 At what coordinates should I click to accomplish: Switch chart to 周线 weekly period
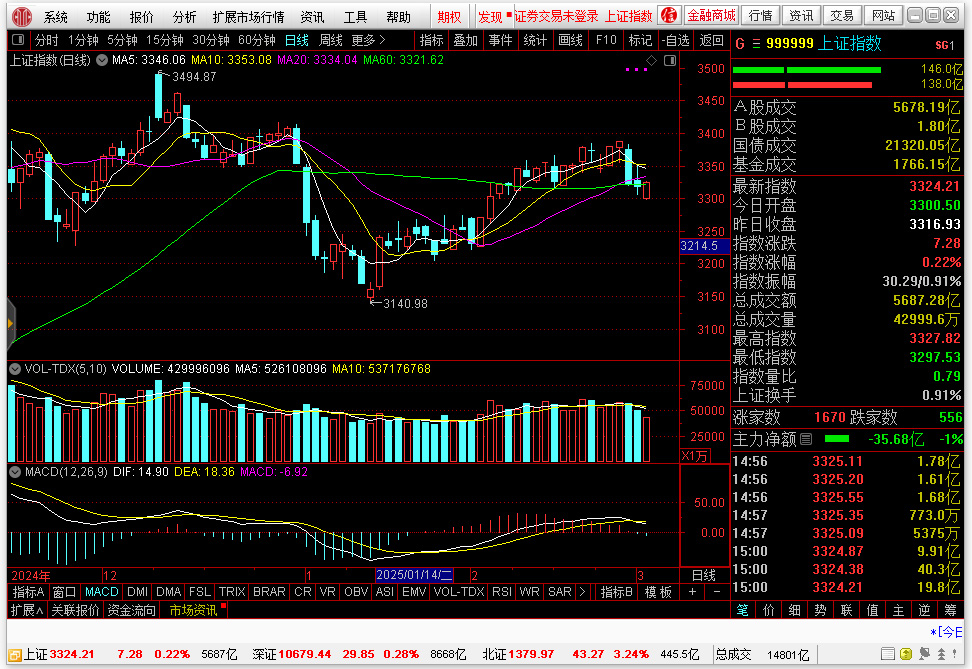point(331,40)
